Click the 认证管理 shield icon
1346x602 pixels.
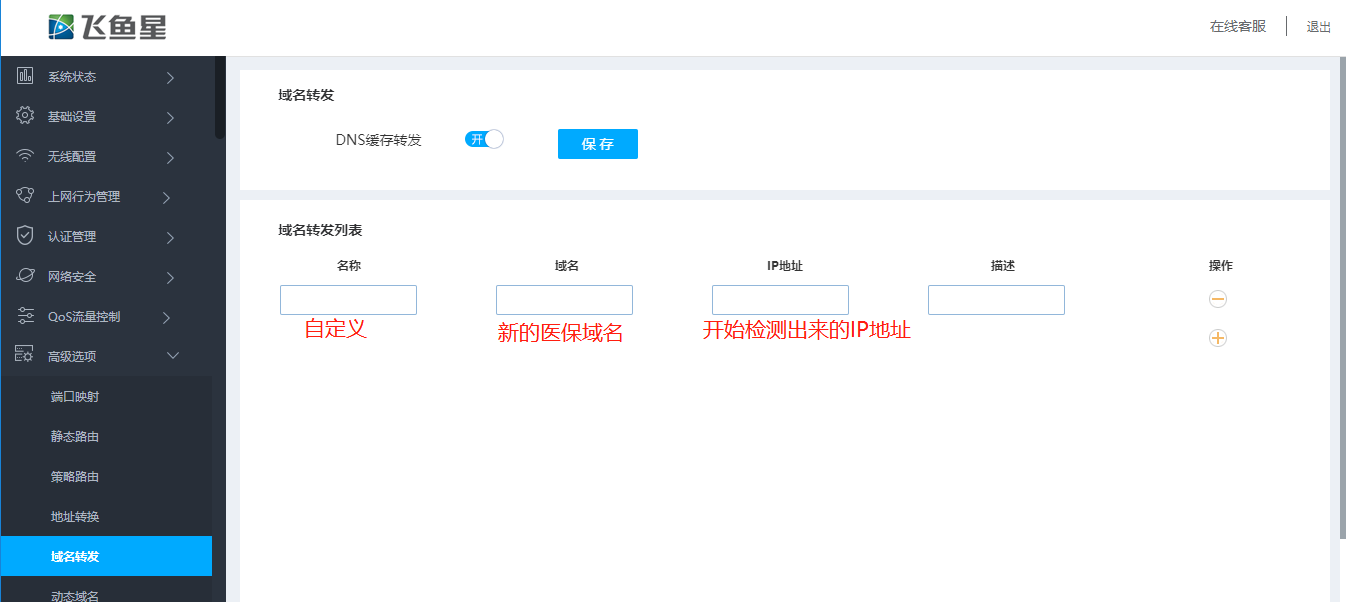click(x=26, y=236)
